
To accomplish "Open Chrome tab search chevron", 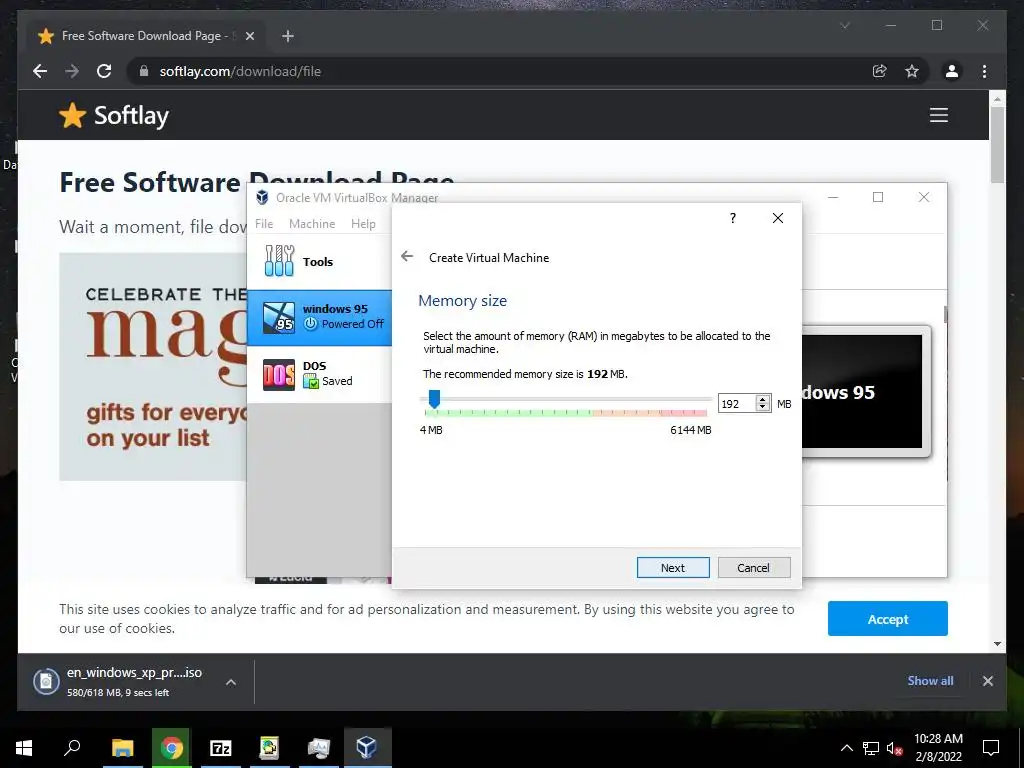I will click(844, 25).
